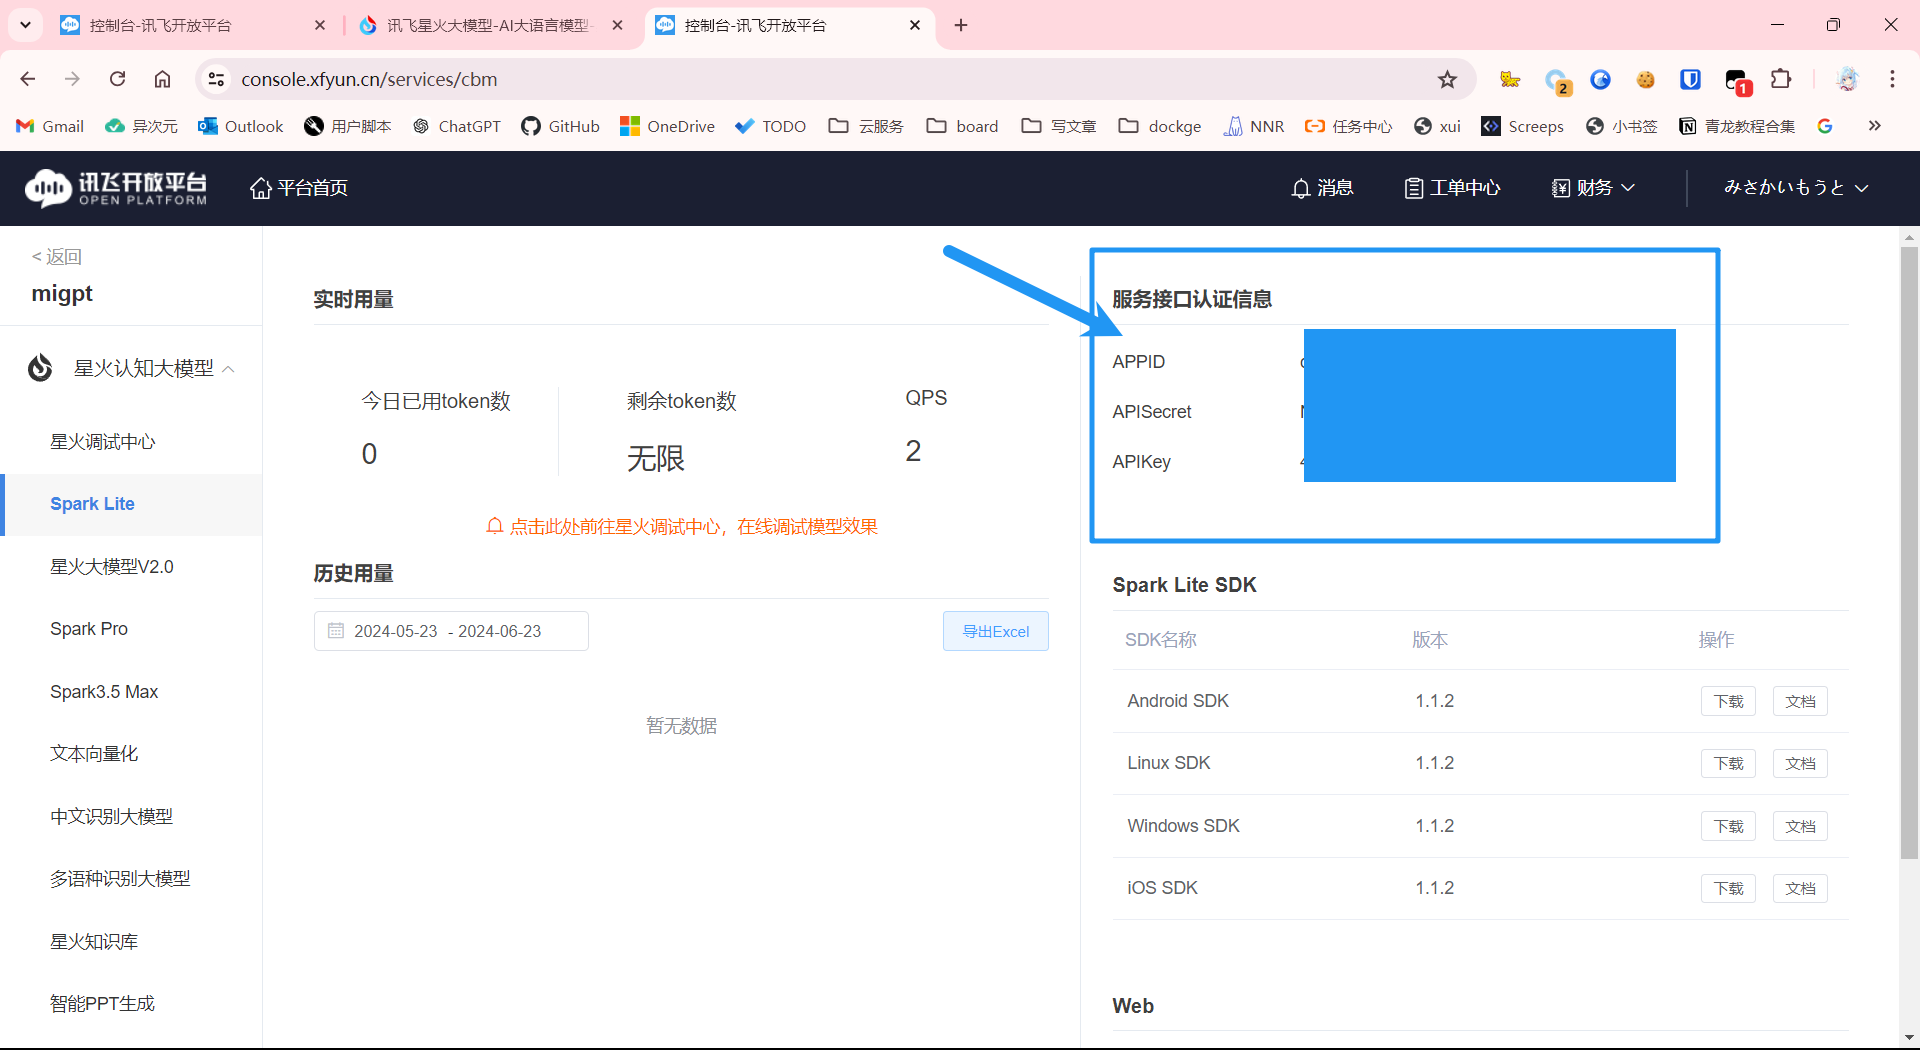Open the みさかいもうと account menu

click(1795, 188)
